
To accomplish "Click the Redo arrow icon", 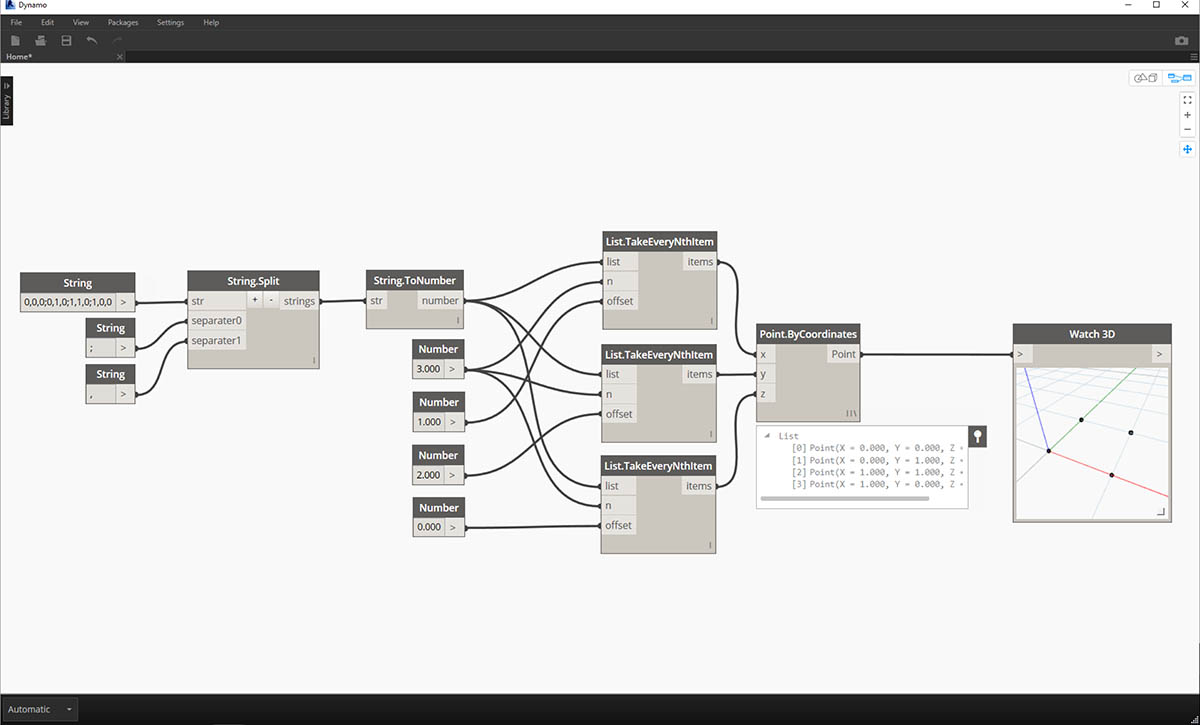I will (117, 40).
